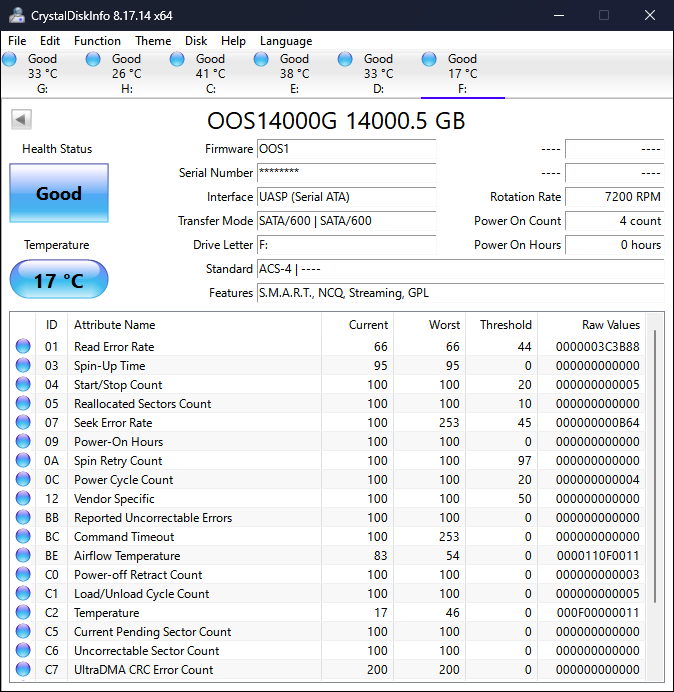This screenshot has width=674, height=692.
Task: Click the Firmware field showing OOS1
Action: (x=346, y=149)
